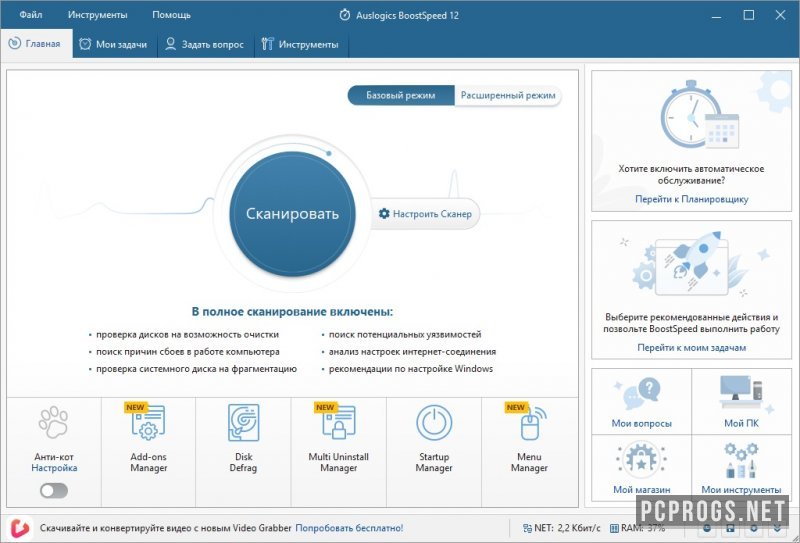Follow the Перейти к моим задачам link
Image resolution: width=800 pixels, height=543 pixels.
[x=691, y=348]
